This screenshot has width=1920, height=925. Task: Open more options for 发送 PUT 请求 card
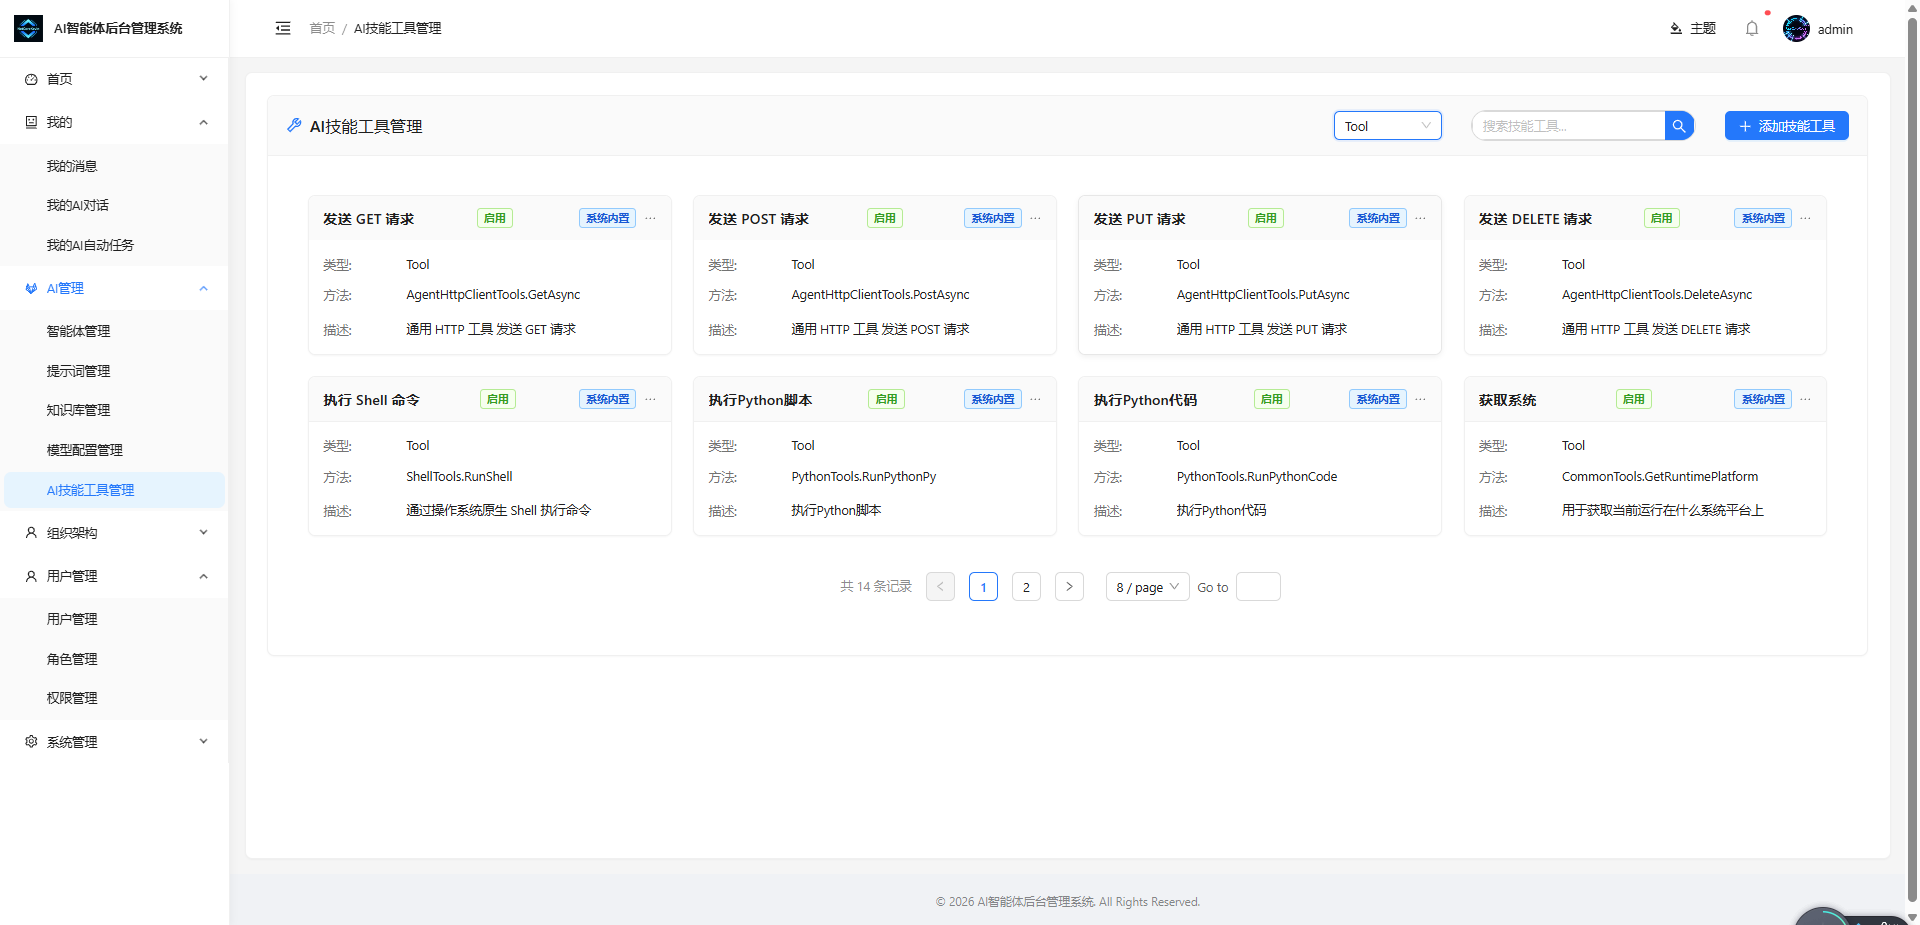pyautogui.click(x=1421, y=218)
